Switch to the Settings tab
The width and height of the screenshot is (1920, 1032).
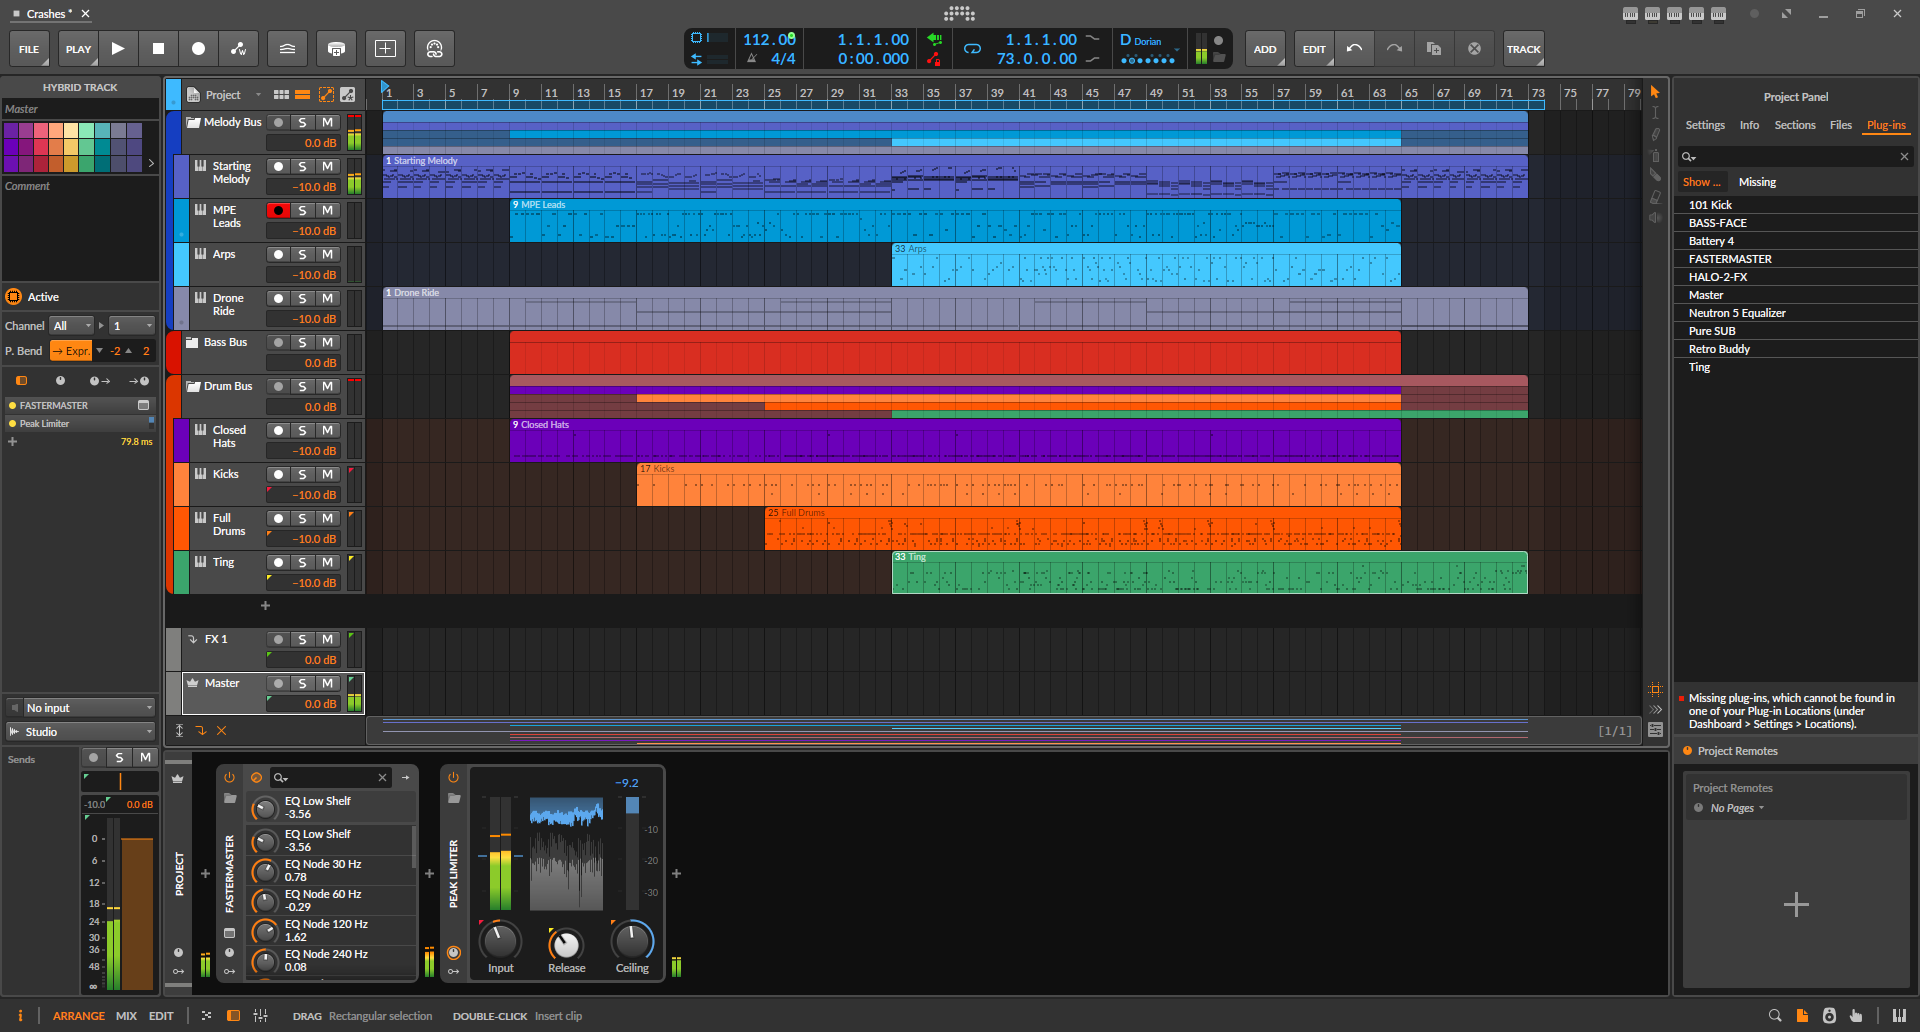pos(1705,125)
